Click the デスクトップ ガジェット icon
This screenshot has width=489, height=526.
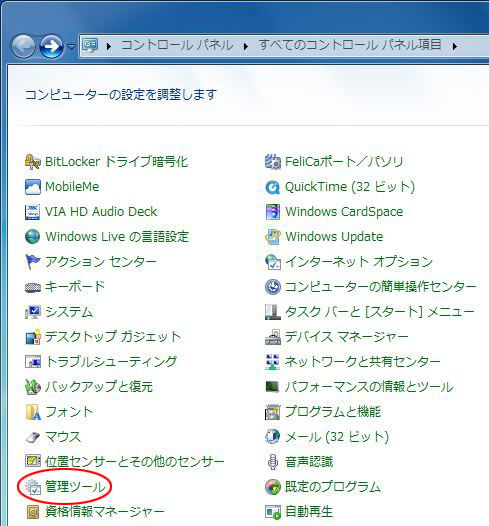(33, 337)
